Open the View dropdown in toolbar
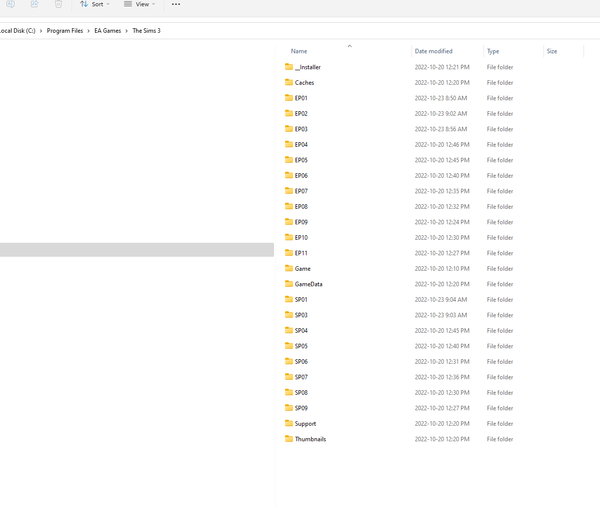Screen dimensions: 600x507 click(140, 4)
